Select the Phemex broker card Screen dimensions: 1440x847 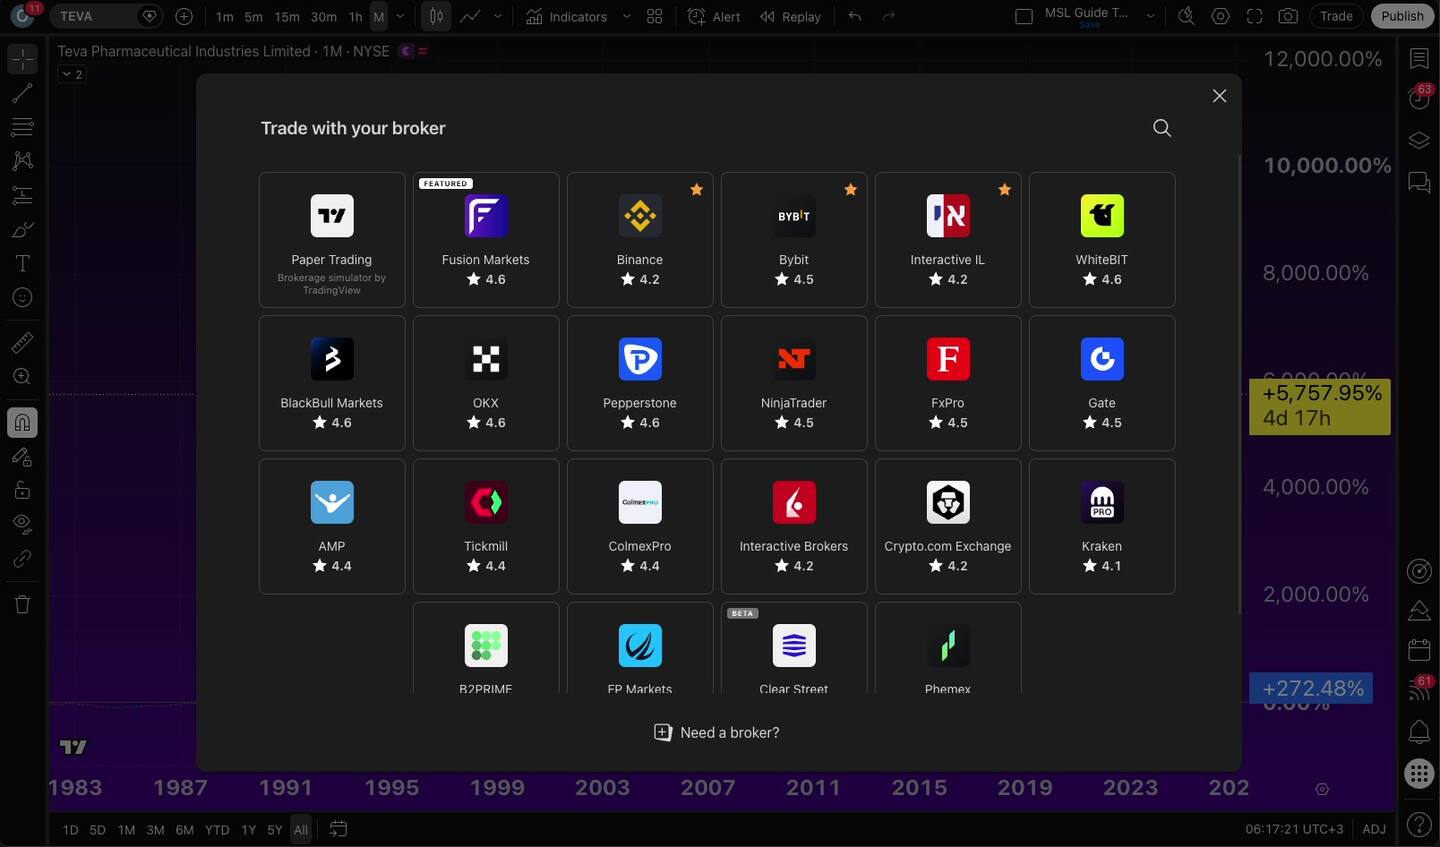pos(948,648)
